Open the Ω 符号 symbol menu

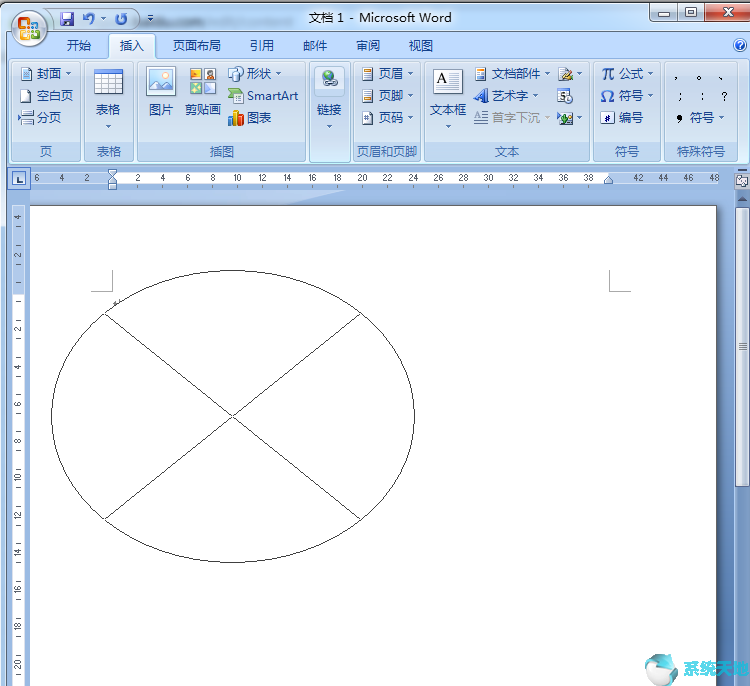point(627,96)
